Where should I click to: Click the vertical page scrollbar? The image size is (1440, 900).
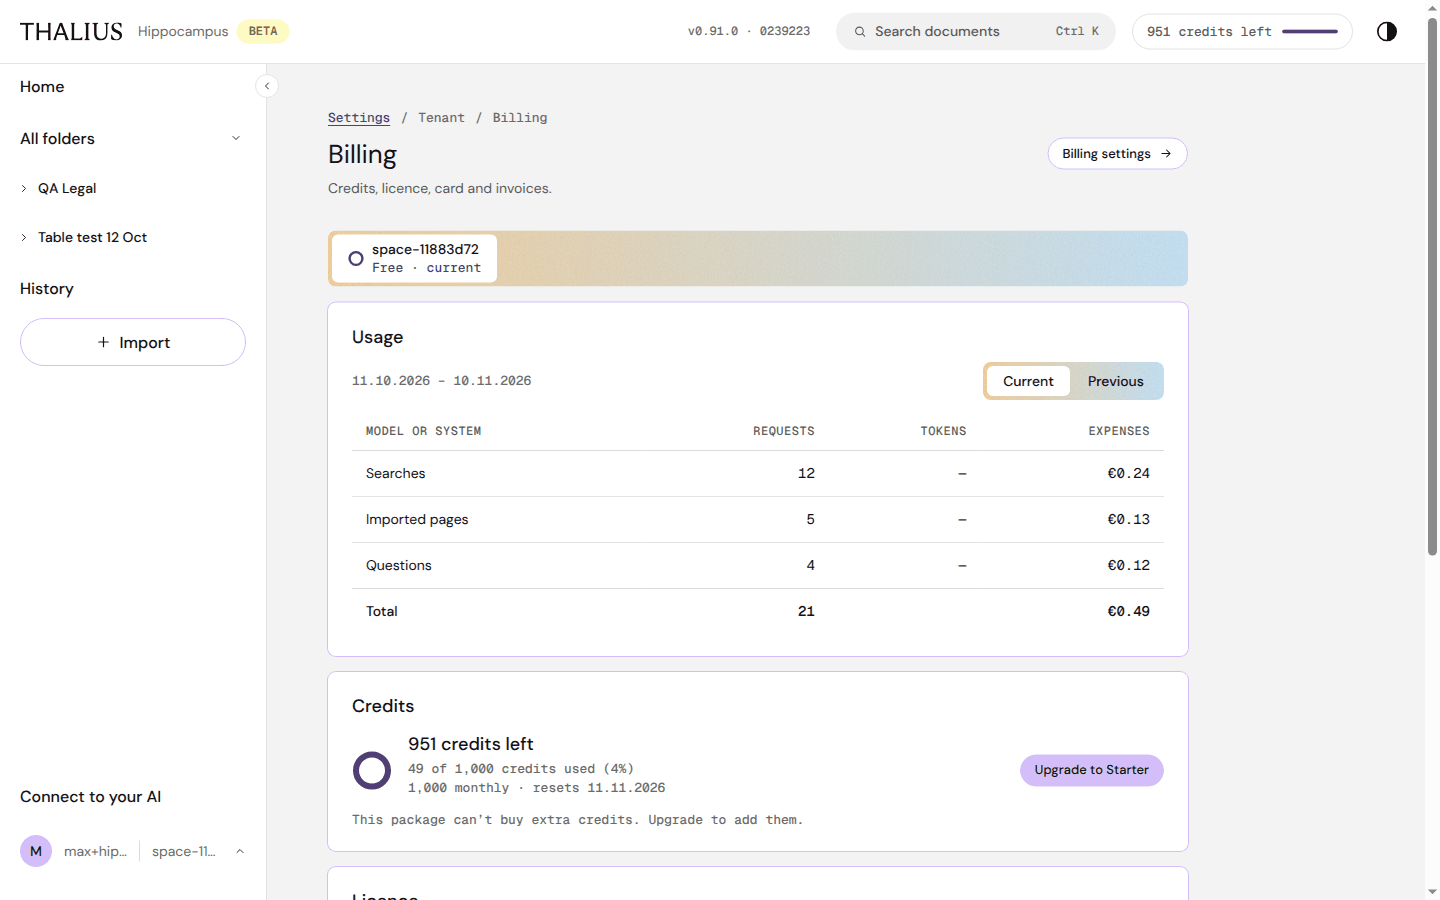tap(1432, 287)
